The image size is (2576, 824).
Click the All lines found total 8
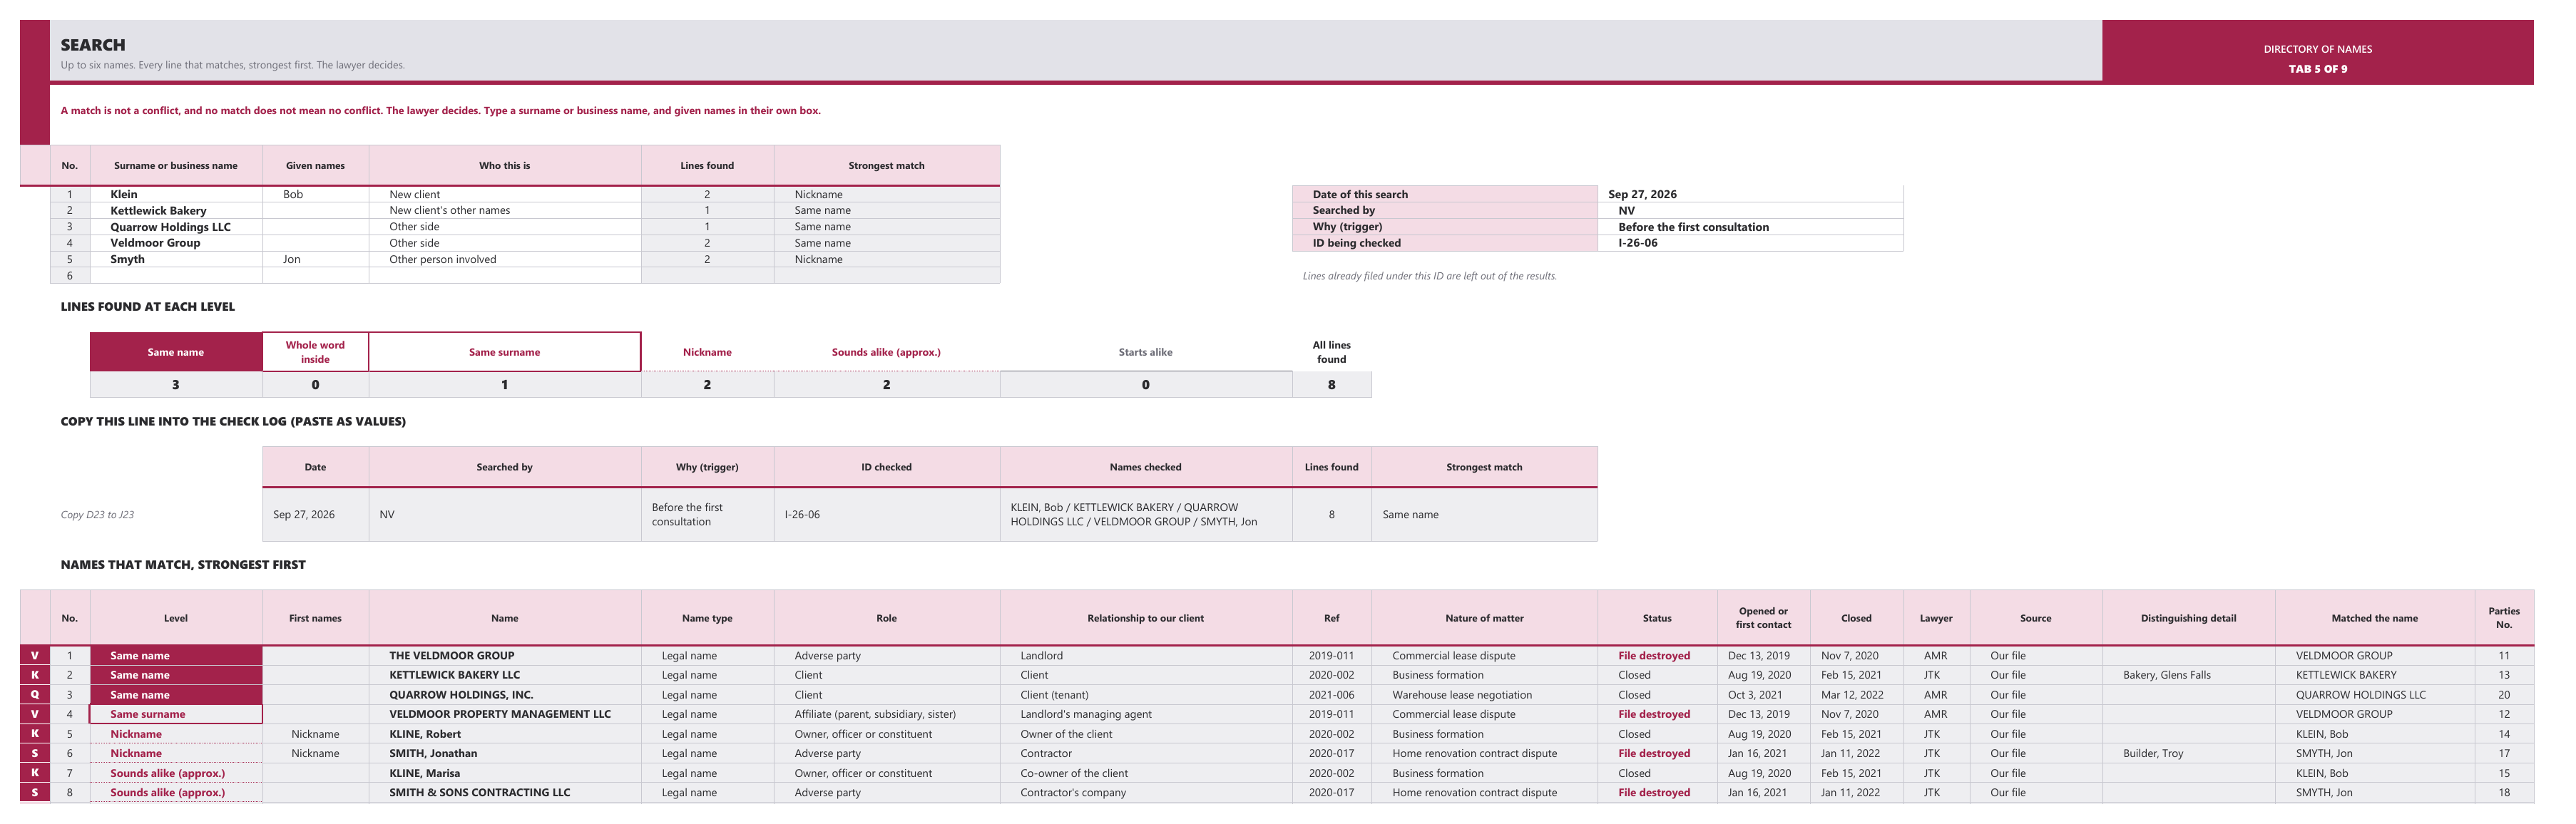click(1331, 385)
